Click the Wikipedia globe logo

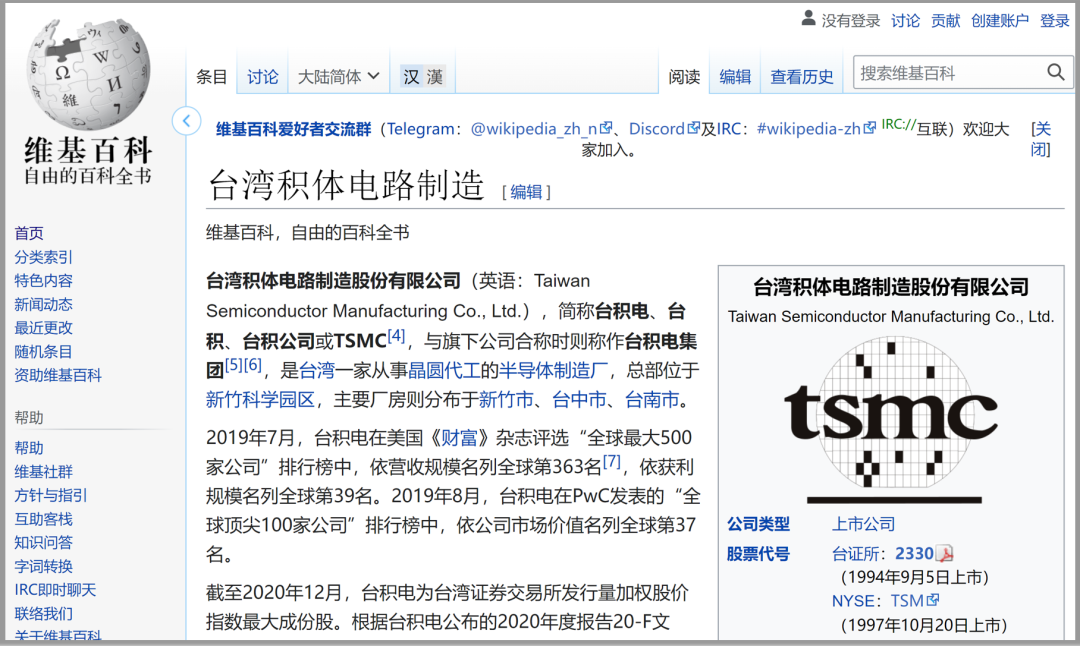89,74
